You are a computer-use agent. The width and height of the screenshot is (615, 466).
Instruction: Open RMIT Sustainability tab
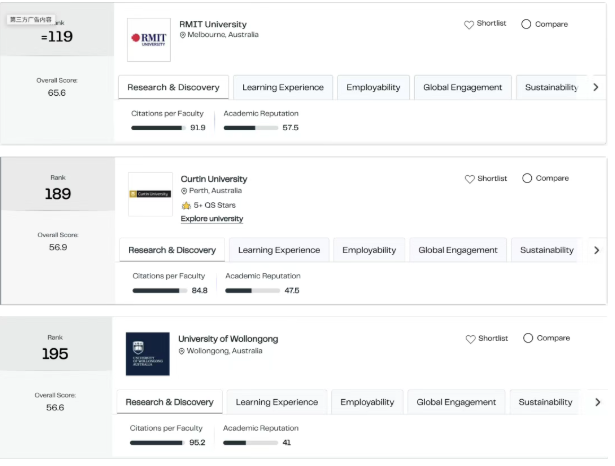click(x=551, y=87)
